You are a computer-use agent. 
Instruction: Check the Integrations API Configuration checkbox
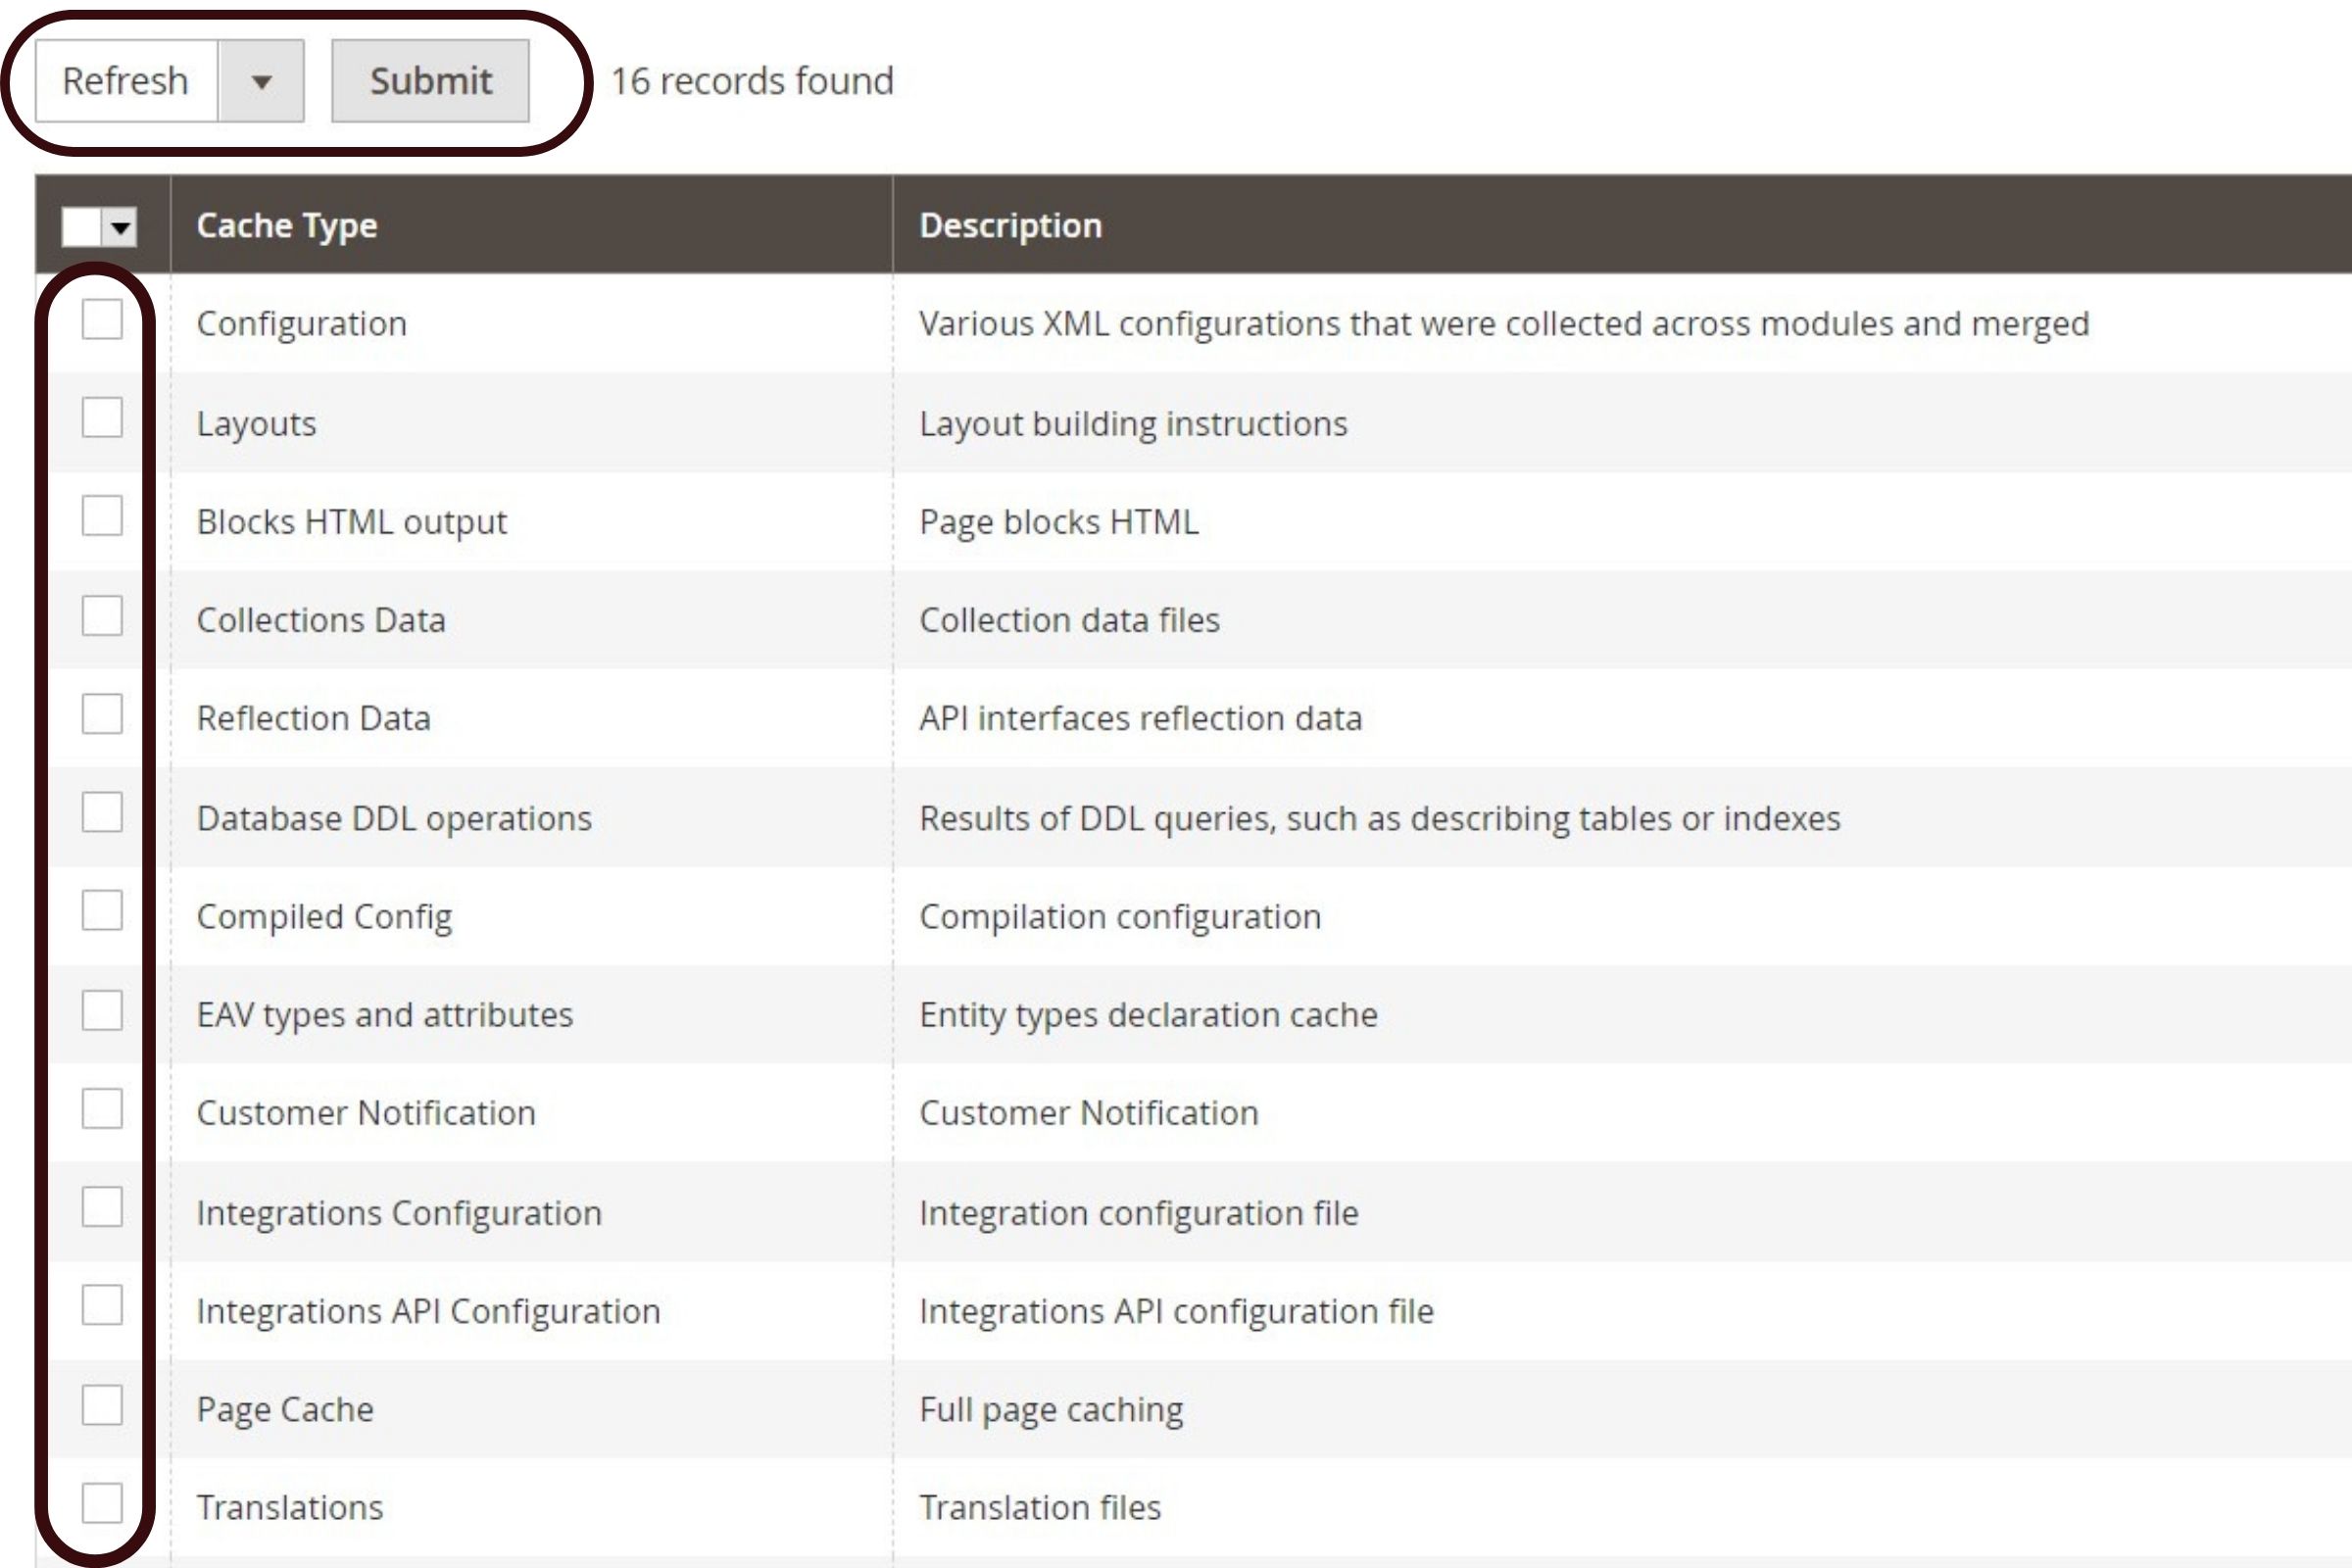pyautogui.click(x=102, y=1305)
